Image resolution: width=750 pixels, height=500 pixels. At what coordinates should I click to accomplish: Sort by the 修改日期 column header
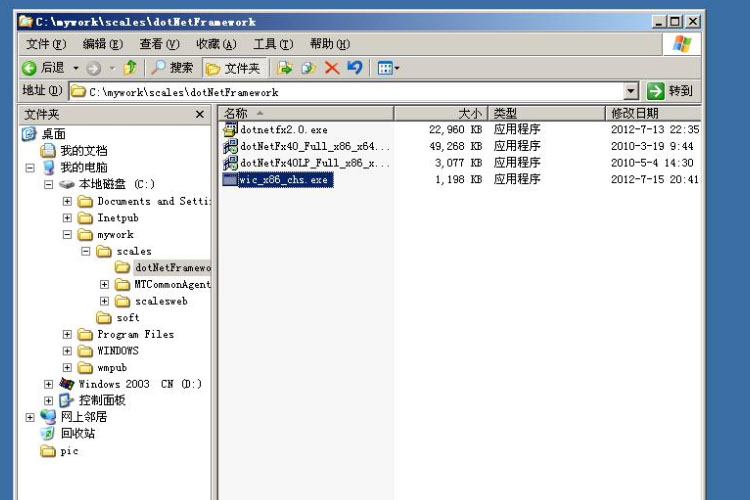[653, 113]
